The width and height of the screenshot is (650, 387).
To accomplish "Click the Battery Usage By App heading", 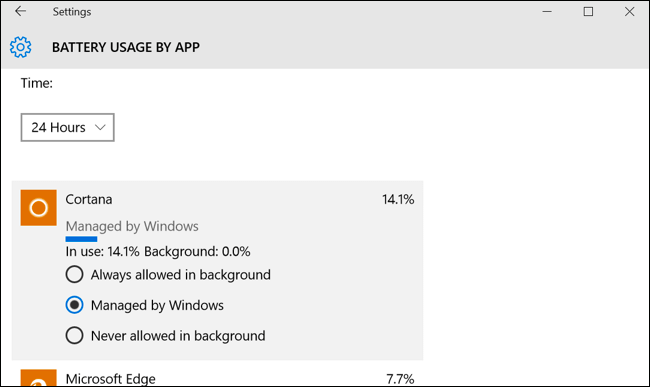I will [x=126, y=47].
